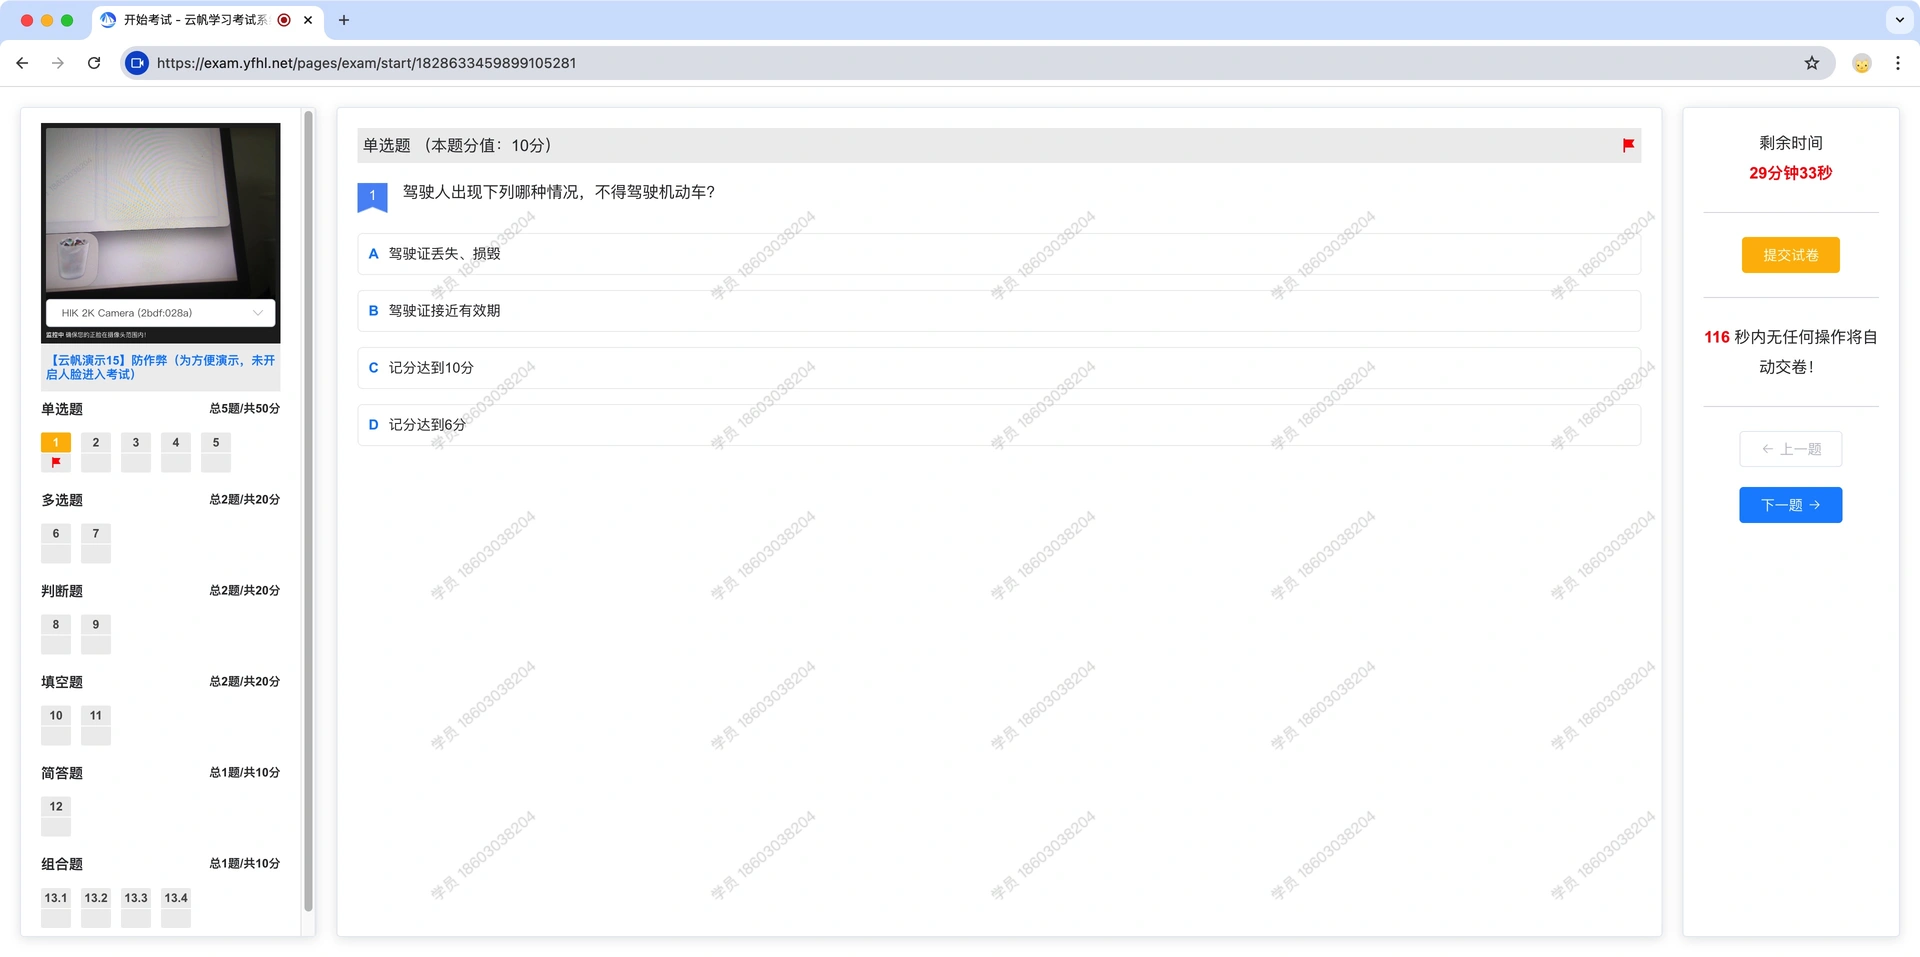Open combined question 13.1
This screenshot has height=957, width=1920.
coord(56,907)
